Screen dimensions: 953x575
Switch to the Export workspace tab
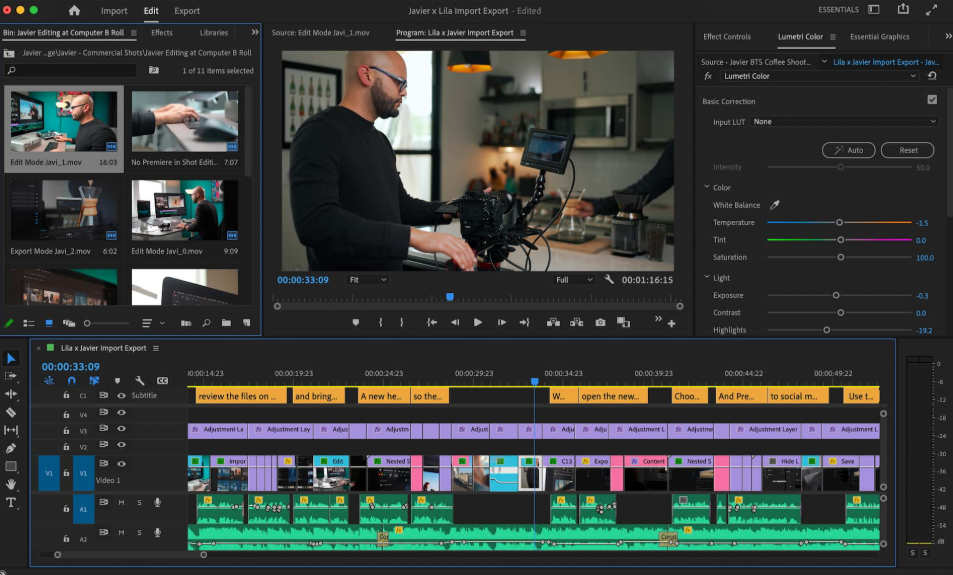tap(187, 11)
